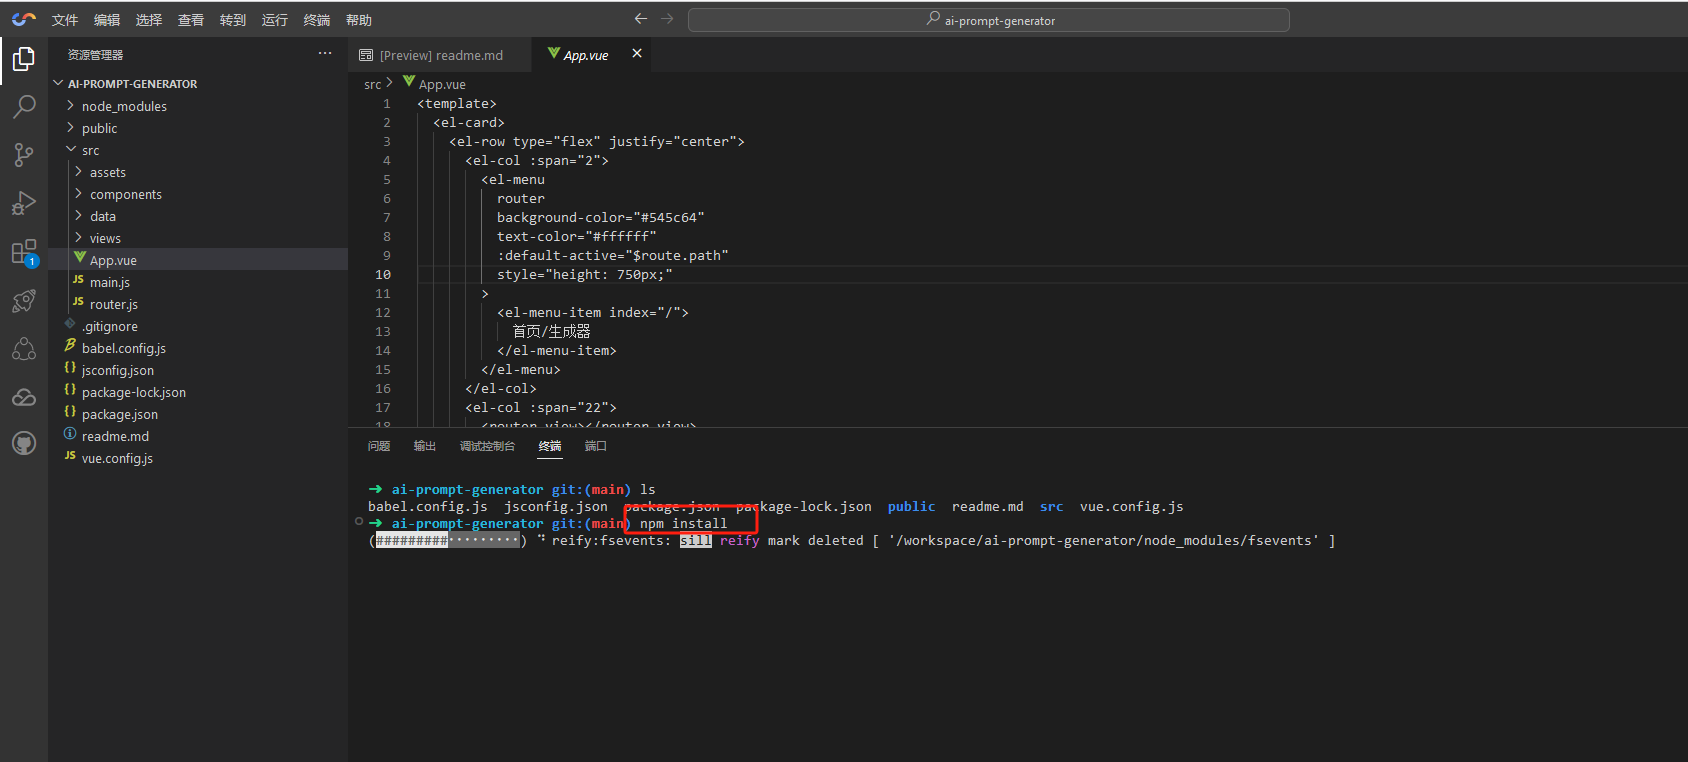
Task: Open the GitHub icon in activity bar
Action: [x=24, y=443]
